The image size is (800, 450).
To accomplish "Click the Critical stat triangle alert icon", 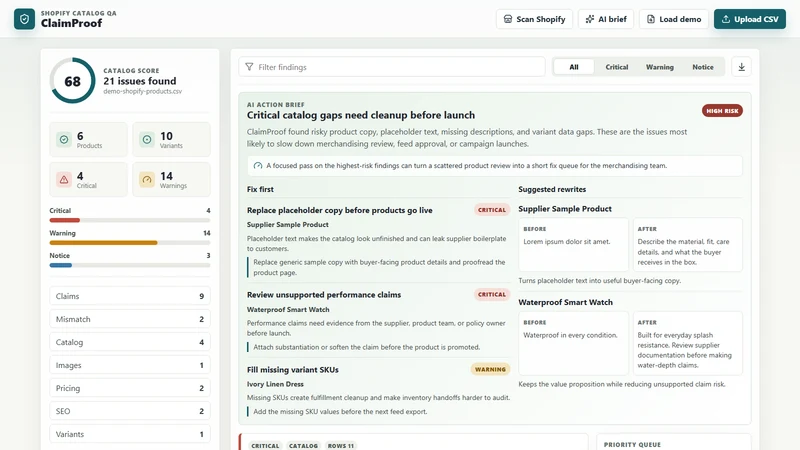I will click(x=64, y=180).
